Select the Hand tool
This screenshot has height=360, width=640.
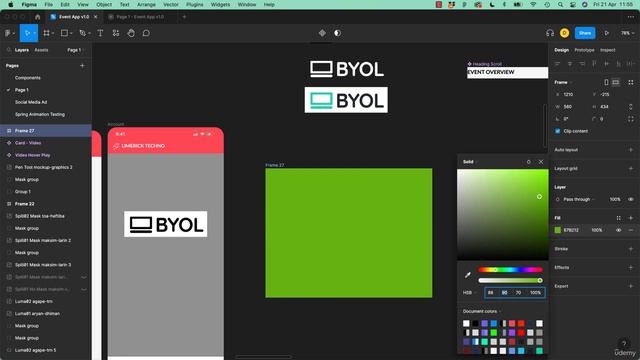pos(131,33)
